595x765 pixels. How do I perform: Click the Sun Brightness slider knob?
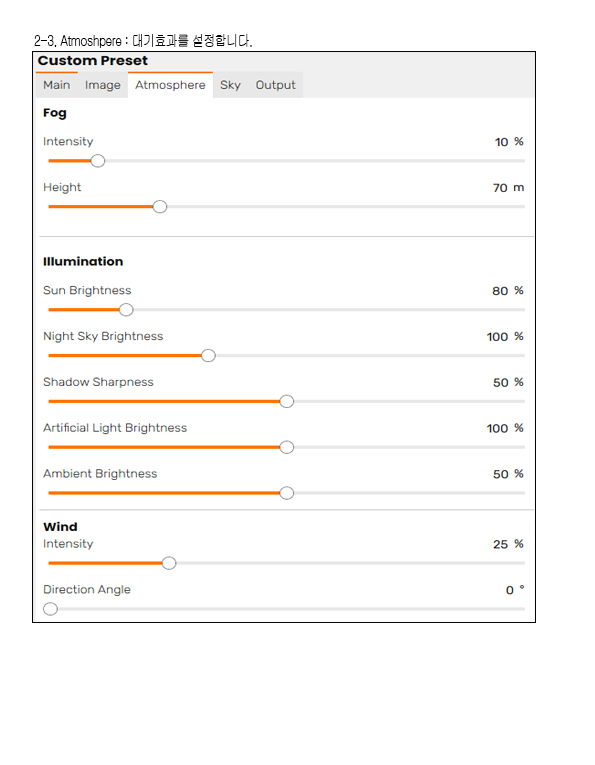[126, 310]
